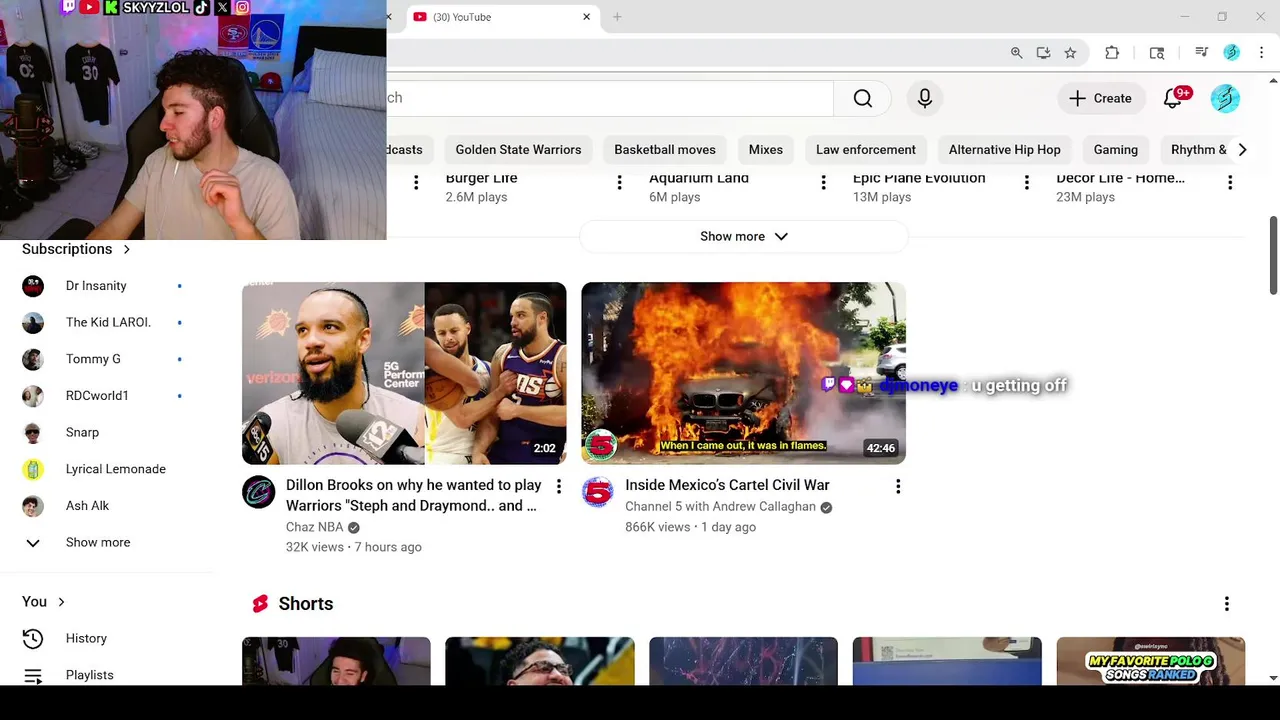
Task: Click install app icon in address bar
Action: [1043, 53]
